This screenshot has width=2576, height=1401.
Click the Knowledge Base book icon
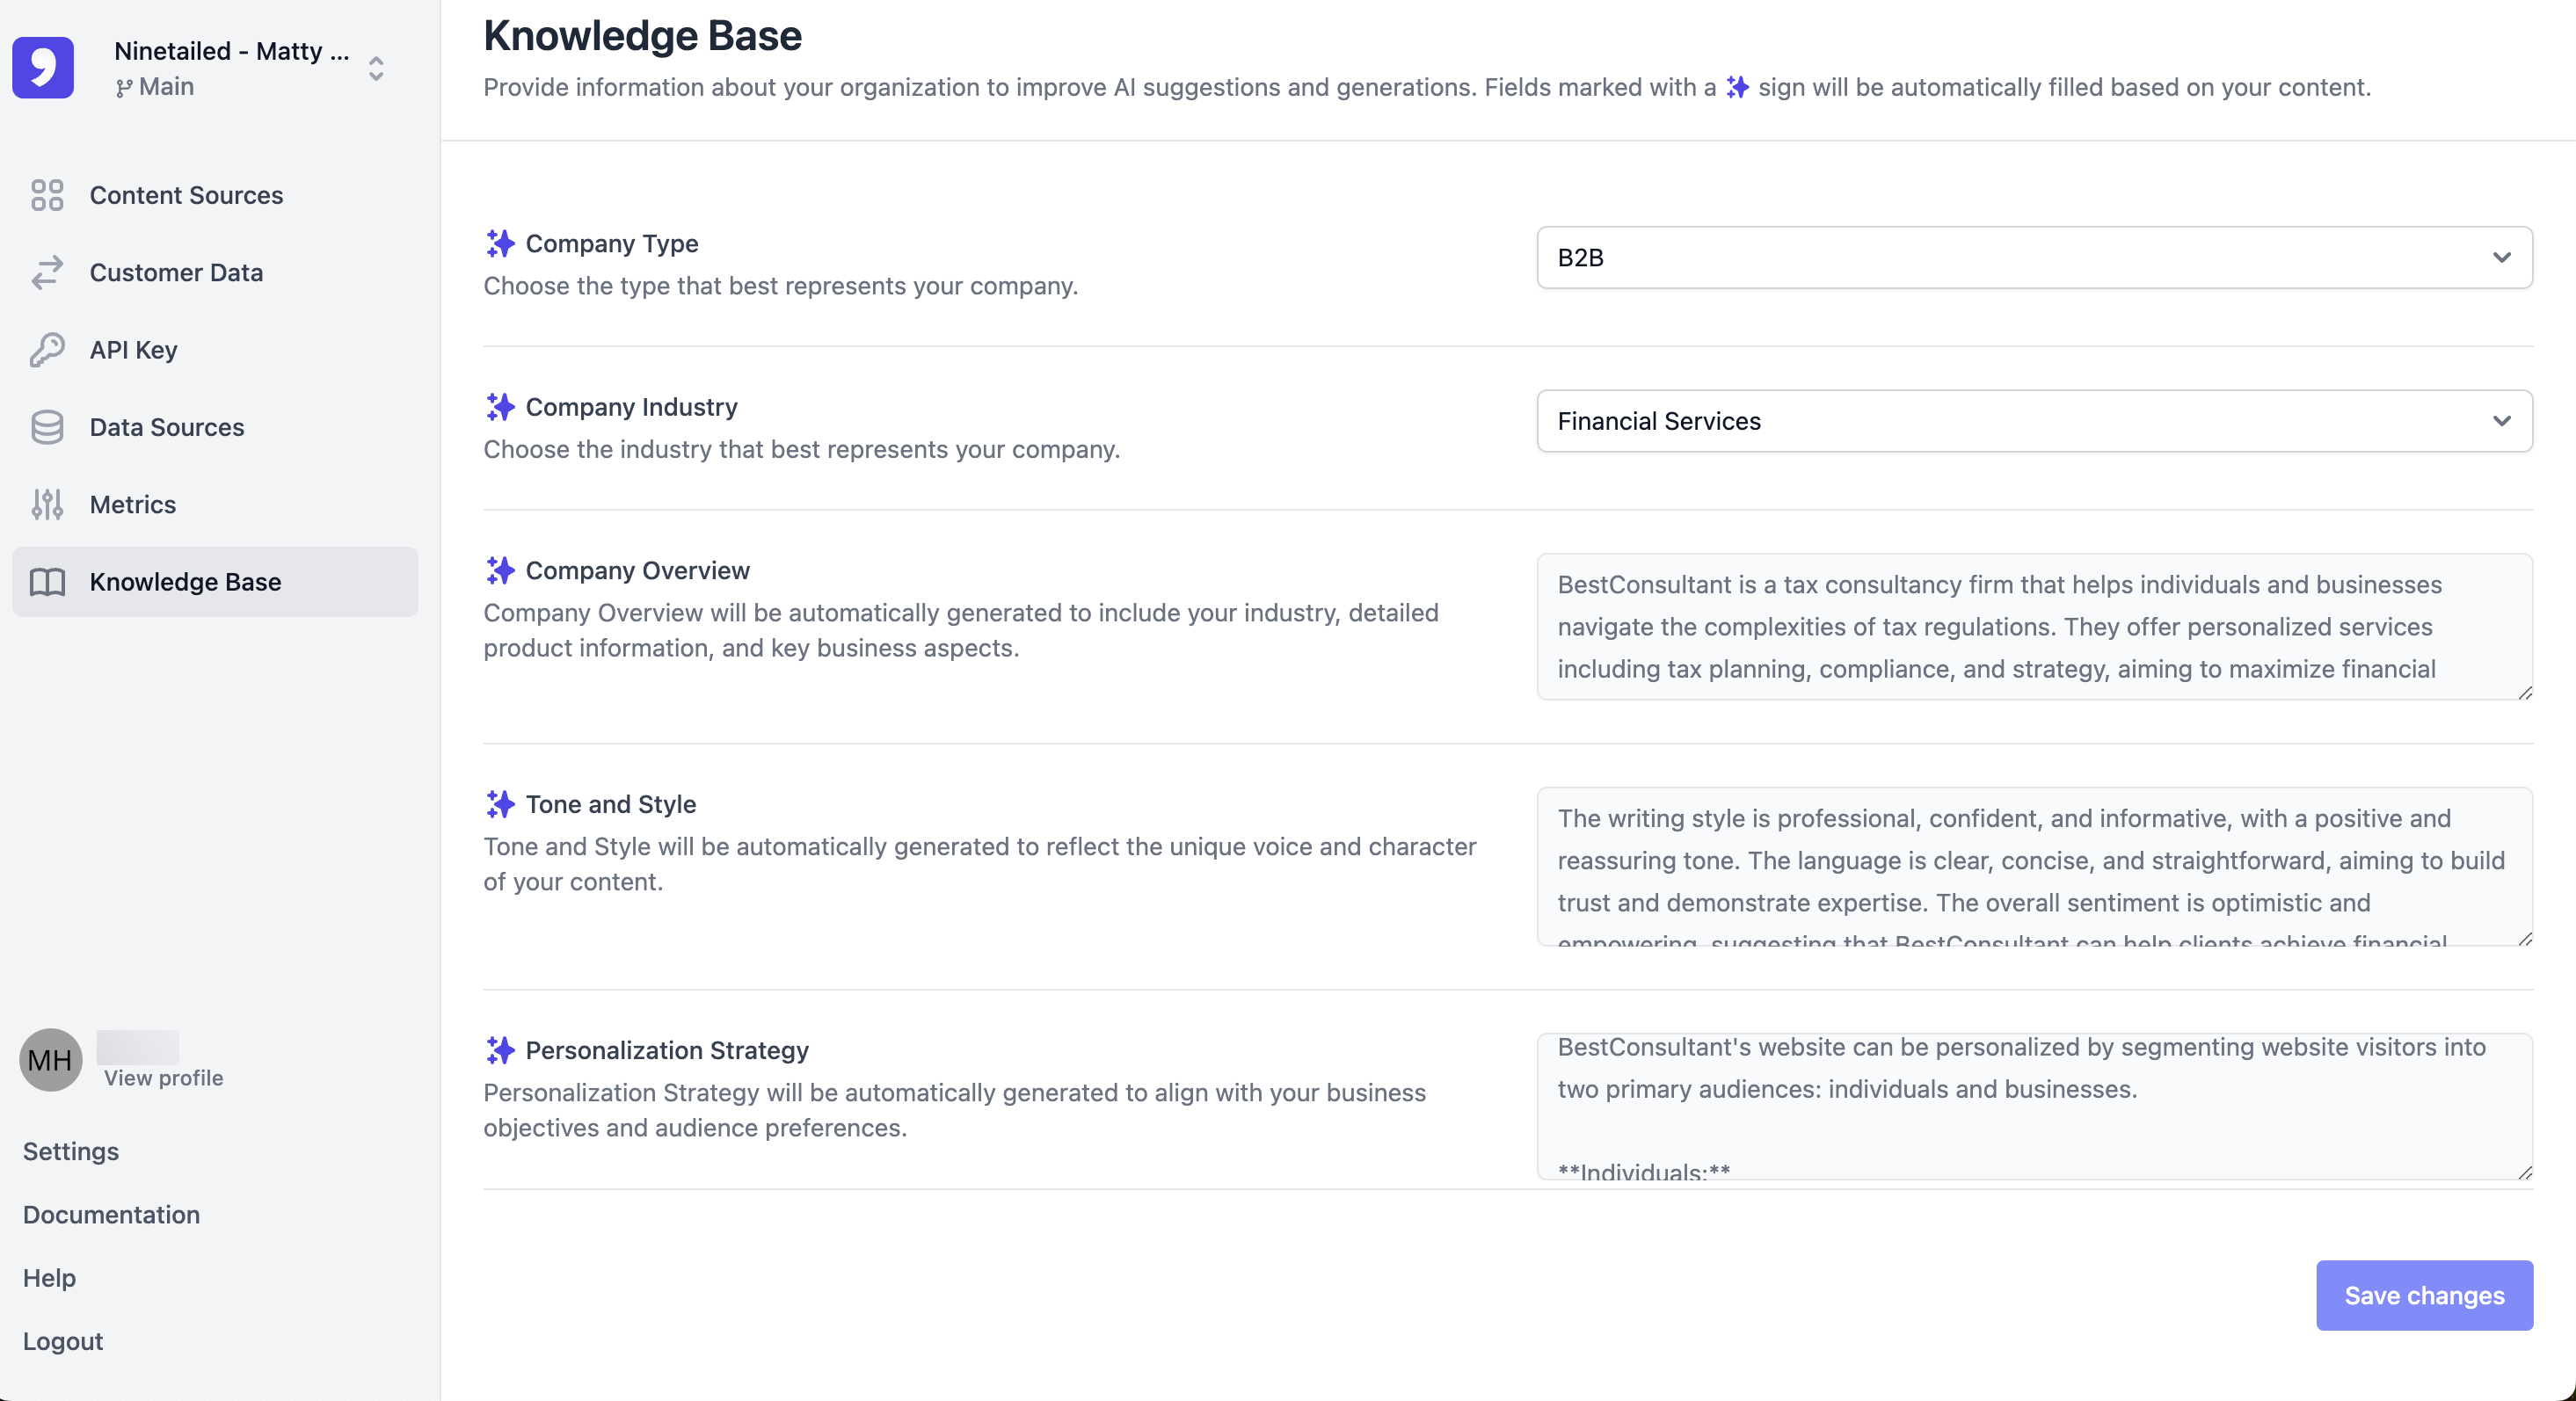[47, 582]
